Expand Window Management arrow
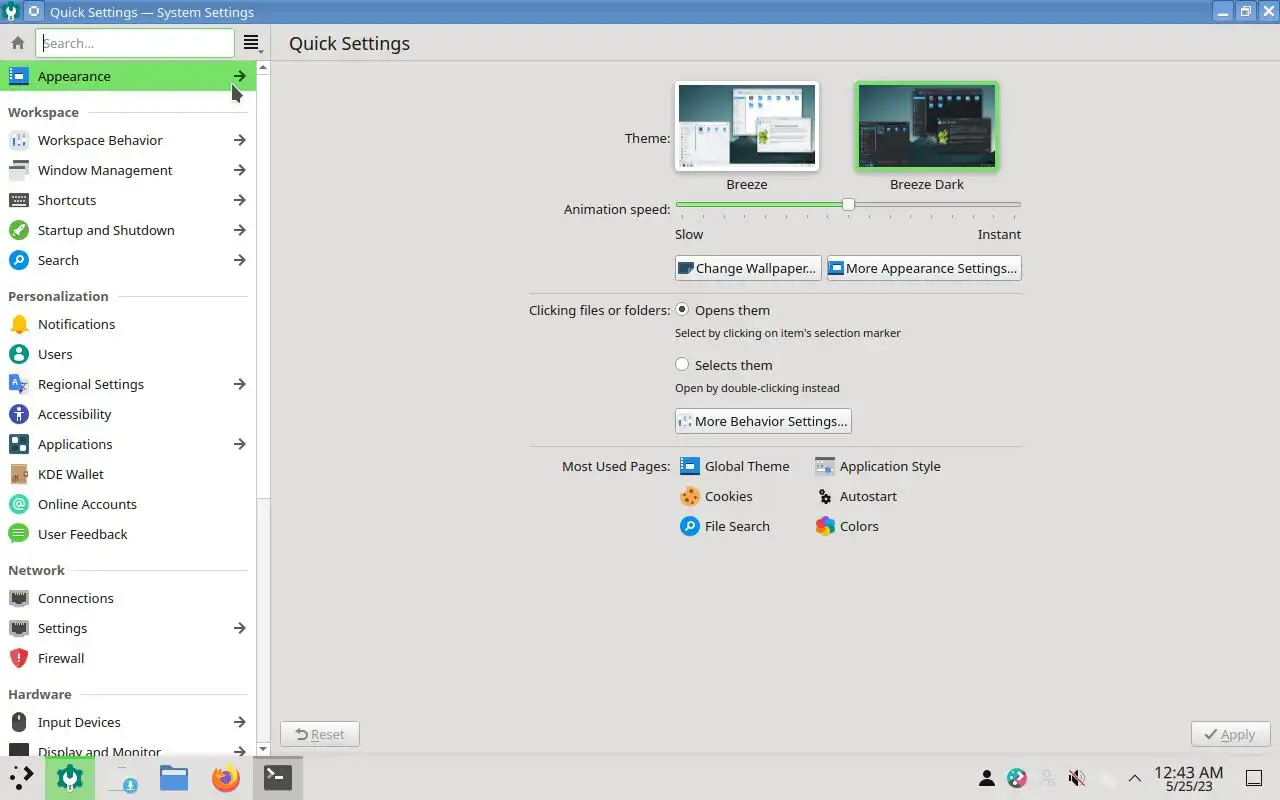This screenshot has width=1280, height=800. (240, 170)
